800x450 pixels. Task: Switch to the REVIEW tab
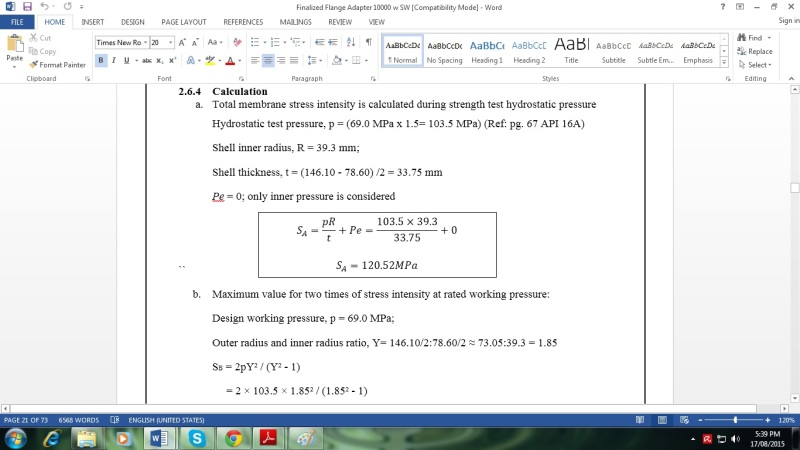coord(340,22)
